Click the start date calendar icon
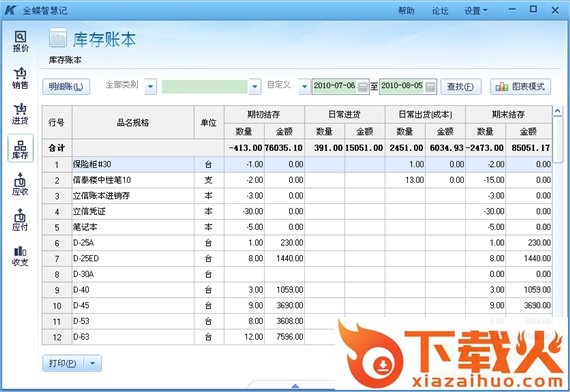The image size is (570, 392). point(363,87)
